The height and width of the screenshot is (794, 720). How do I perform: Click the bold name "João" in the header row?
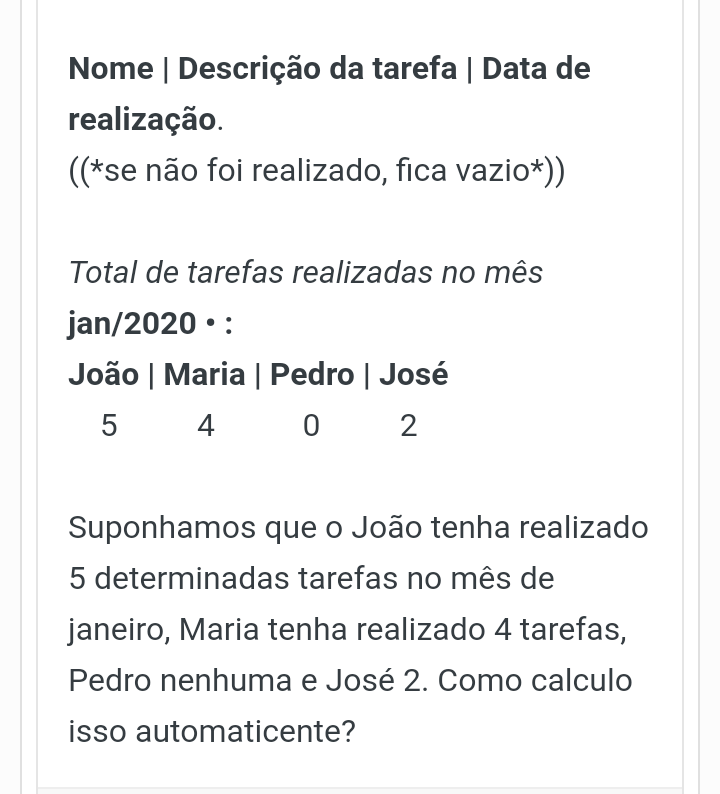(104, 374)
